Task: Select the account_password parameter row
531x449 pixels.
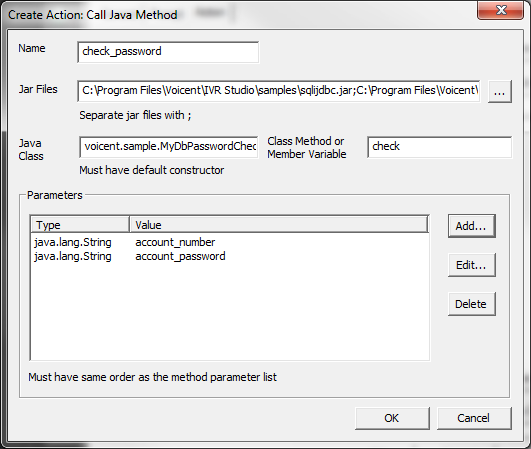Action: (x=230, y=256)
